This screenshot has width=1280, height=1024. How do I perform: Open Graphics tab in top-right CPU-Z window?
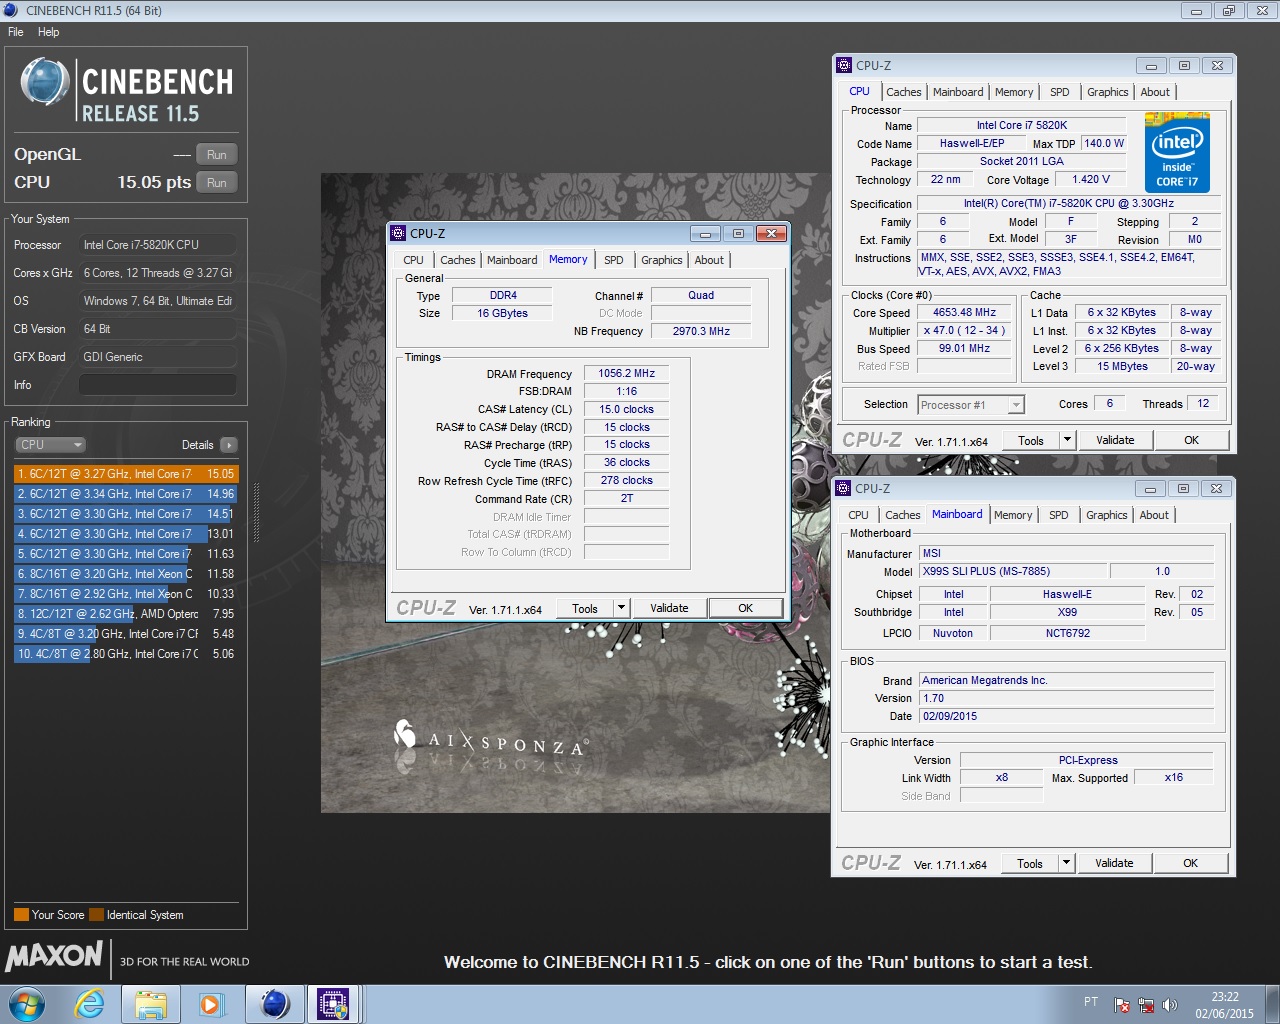coord(1108,92)
